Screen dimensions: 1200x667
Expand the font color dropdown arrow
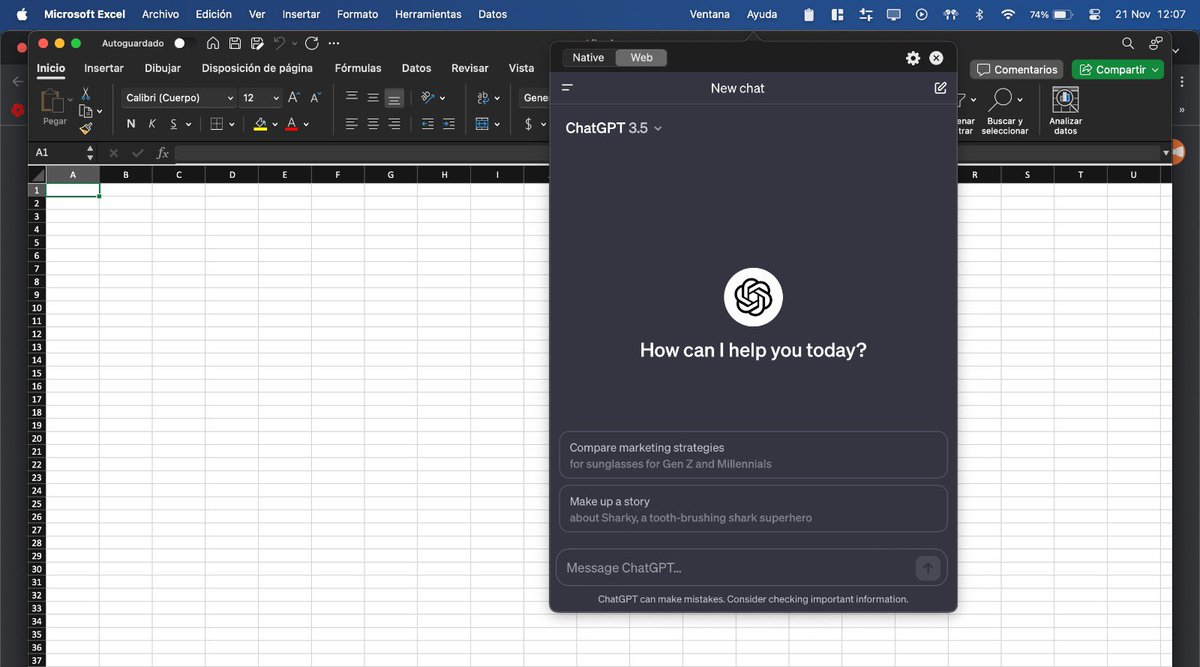point(306,125)
